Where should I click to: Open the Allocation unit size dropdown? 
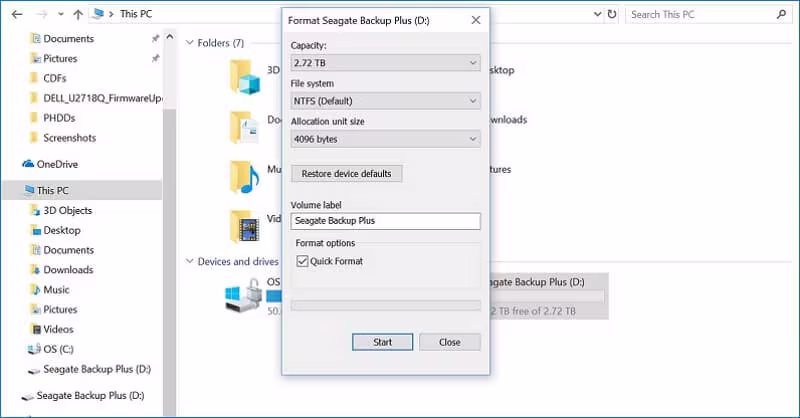pos(385,139)
